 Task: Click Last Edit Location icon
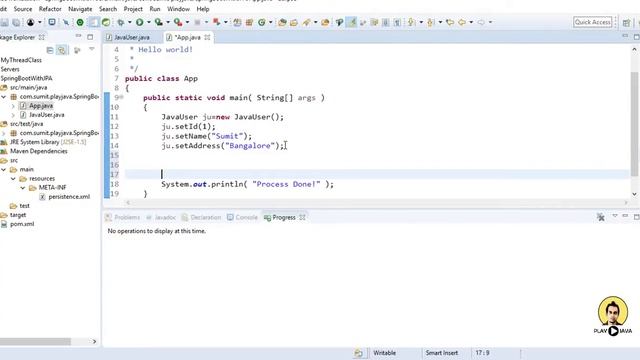click(x=450, y=22)
